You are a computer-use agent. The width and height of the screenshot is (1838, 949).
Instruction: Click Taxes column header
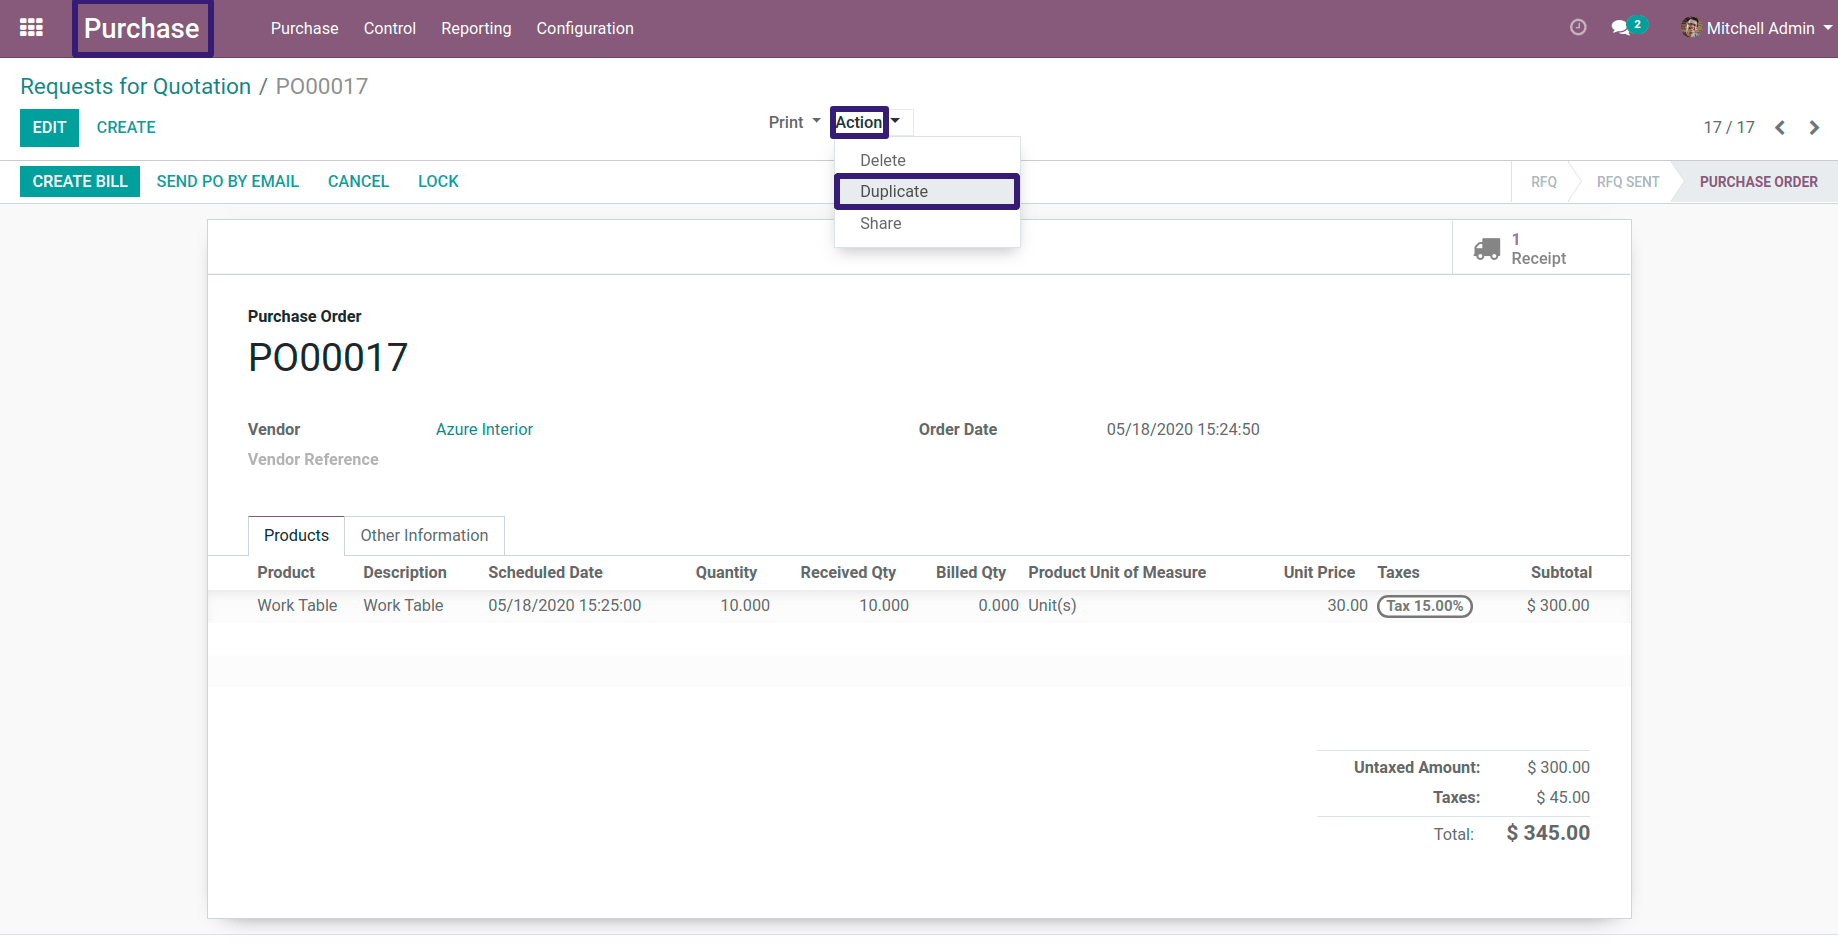(x=1398, y=572)
